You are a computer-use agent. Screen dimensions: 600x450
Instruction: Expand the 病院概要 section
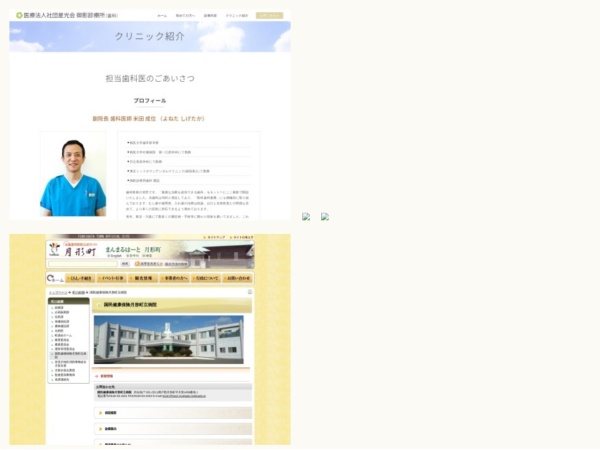173,413
